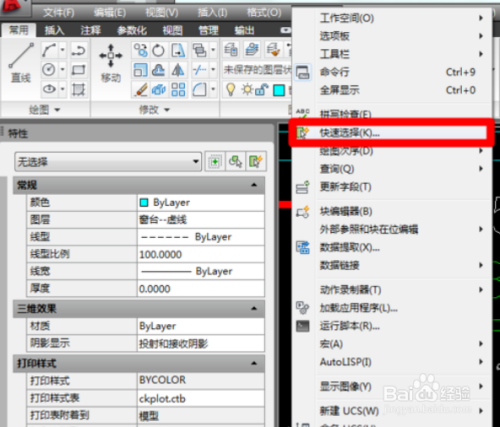Open the 格式(O) menu
The height and width of the screenshot is (427, 500).
(264, 13)
